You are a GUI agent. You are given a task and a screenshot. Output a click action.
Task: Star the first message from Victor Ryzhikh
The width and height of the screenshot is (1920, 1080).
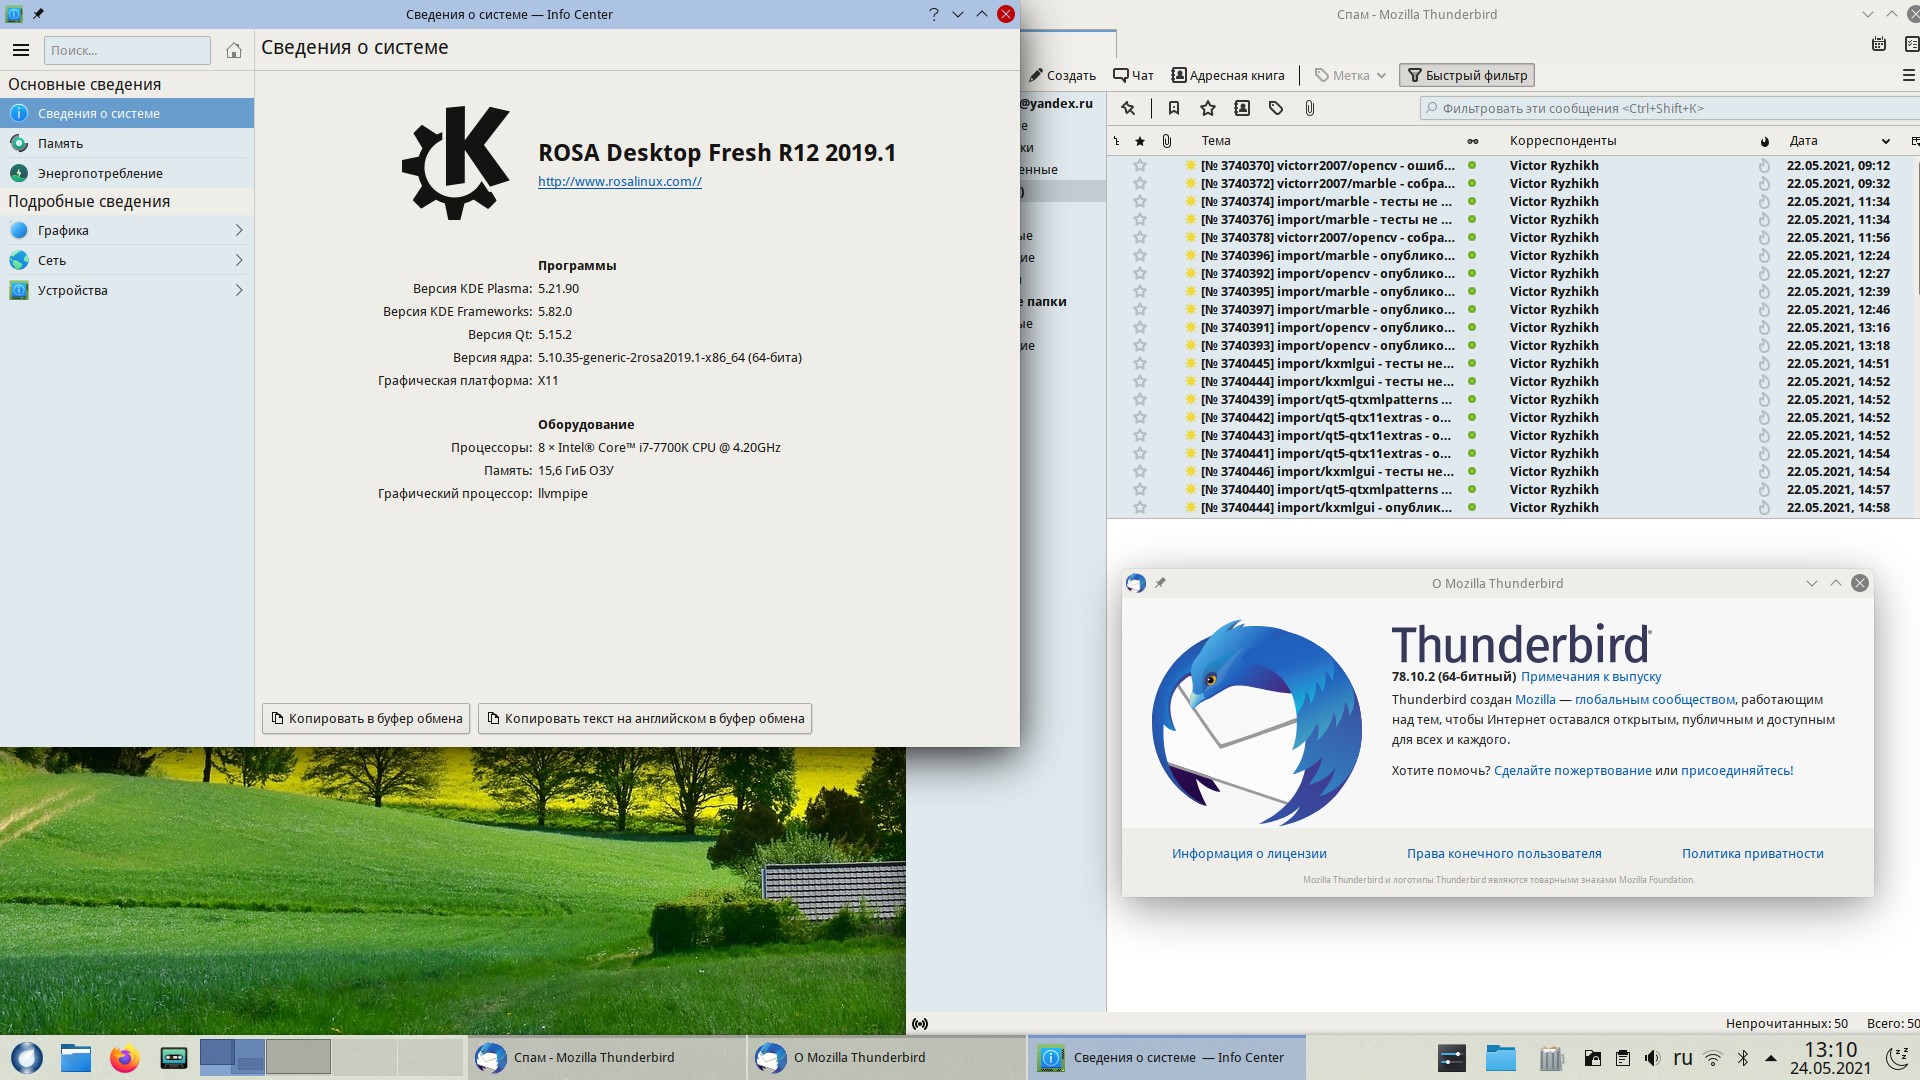1140,166
